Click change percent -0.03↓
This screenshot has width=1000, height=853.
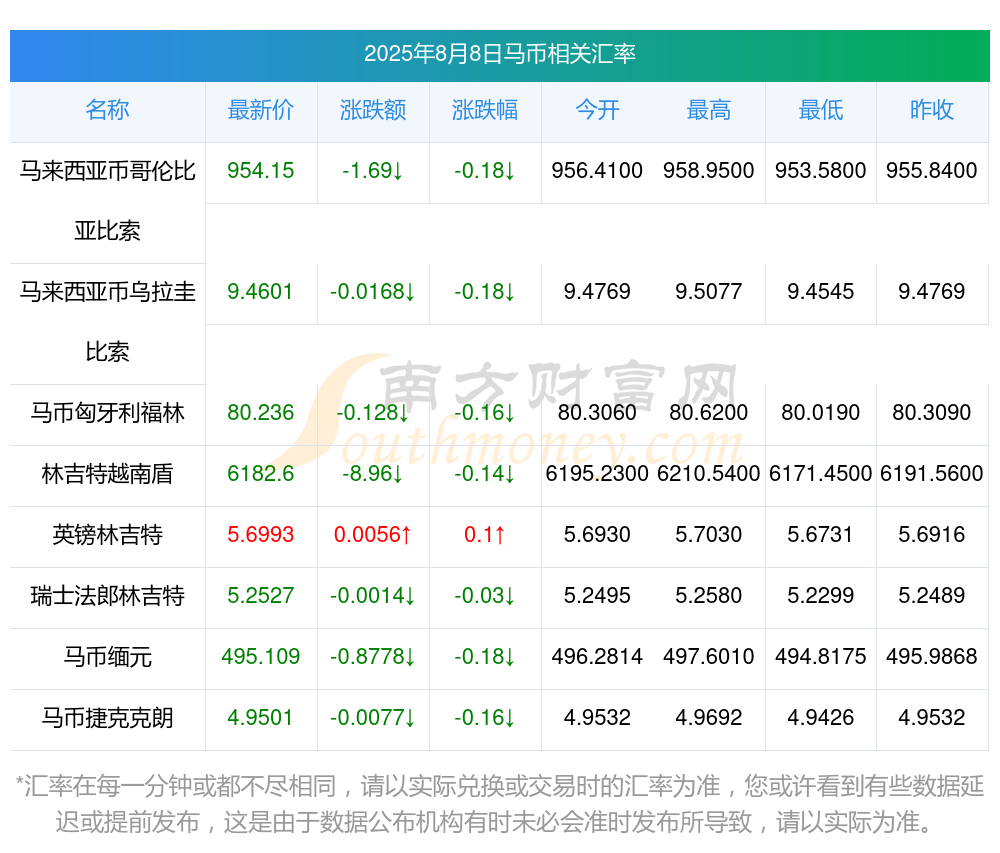coord(485,596)
